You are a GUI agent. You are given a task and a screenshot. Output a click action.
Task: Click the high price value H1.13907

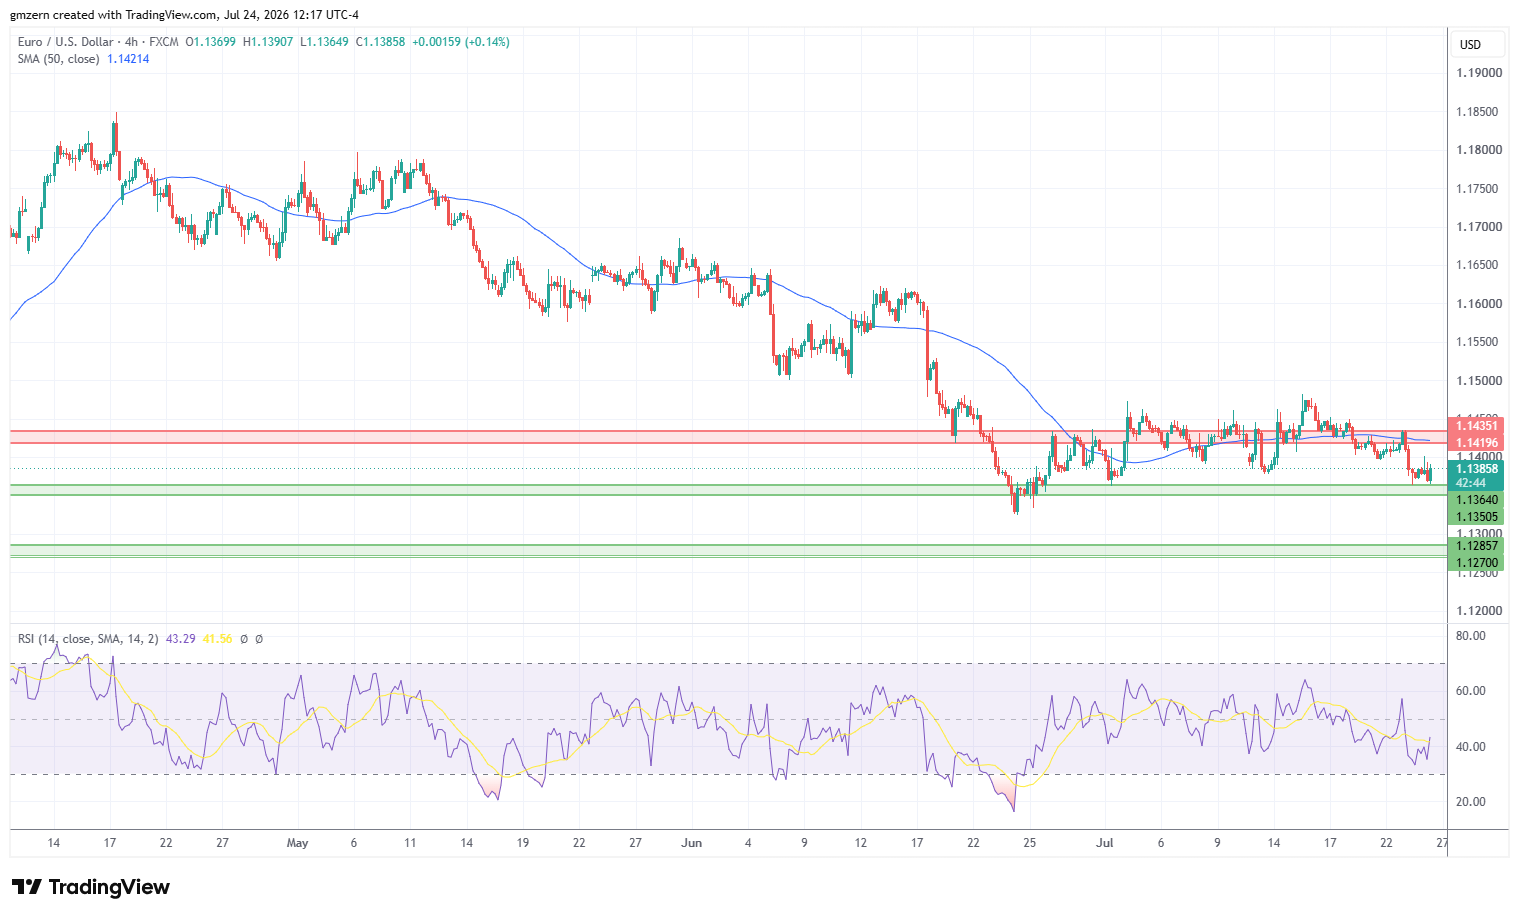coord(268,42)
